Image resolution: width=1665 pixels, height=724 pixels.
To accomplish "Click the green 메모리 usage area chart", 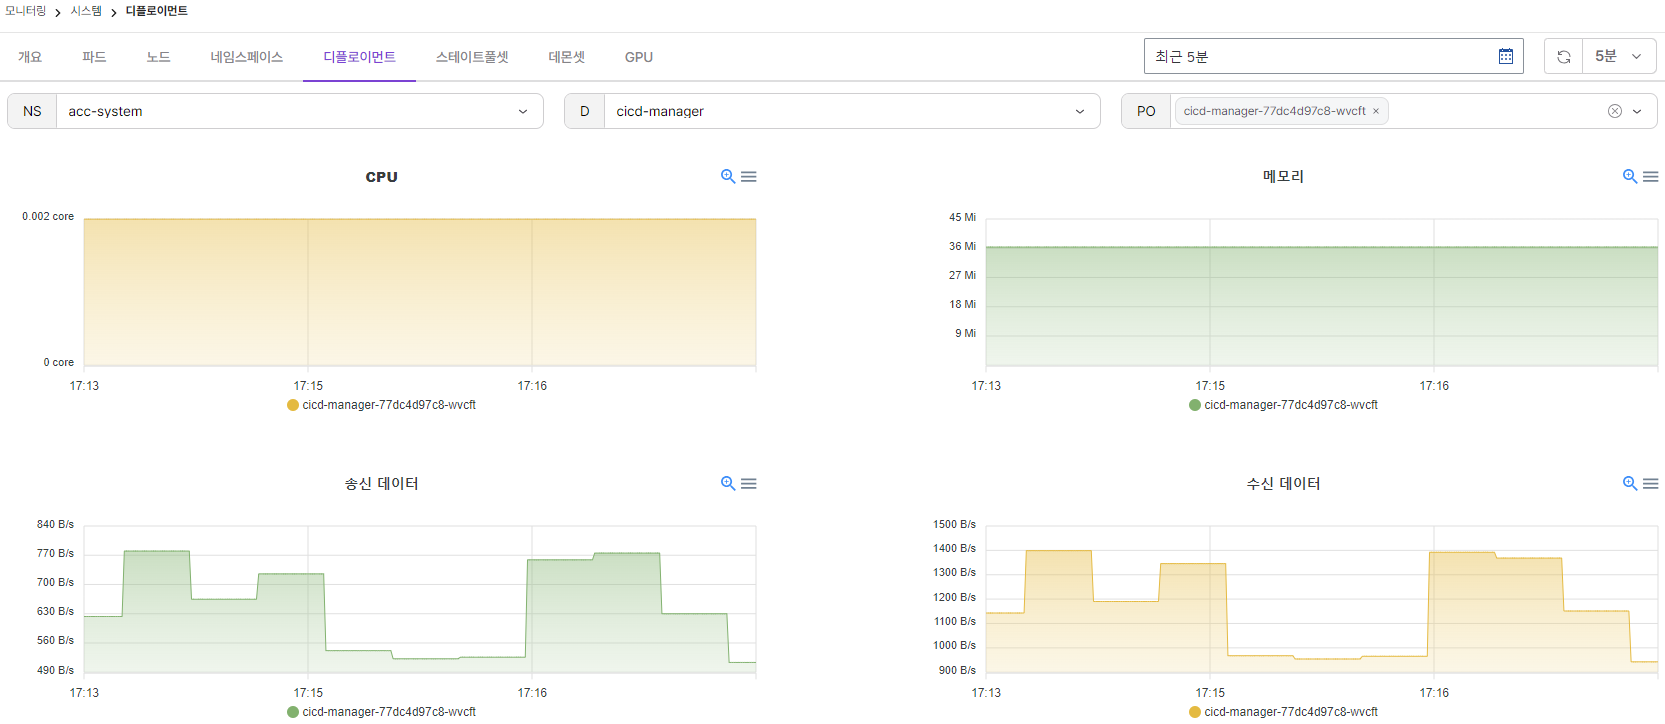I will pos(1322,307).
